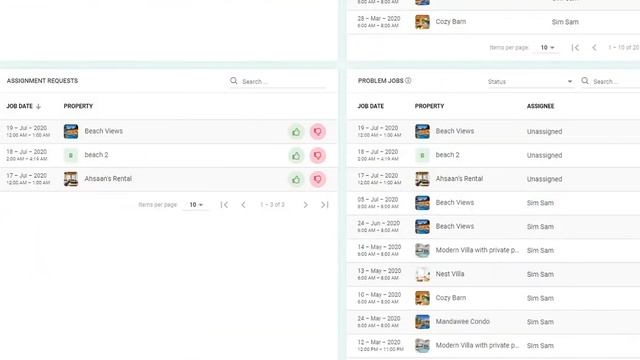Open Ahsaan's Rental thumbnail in Assignment Requests

71,179
